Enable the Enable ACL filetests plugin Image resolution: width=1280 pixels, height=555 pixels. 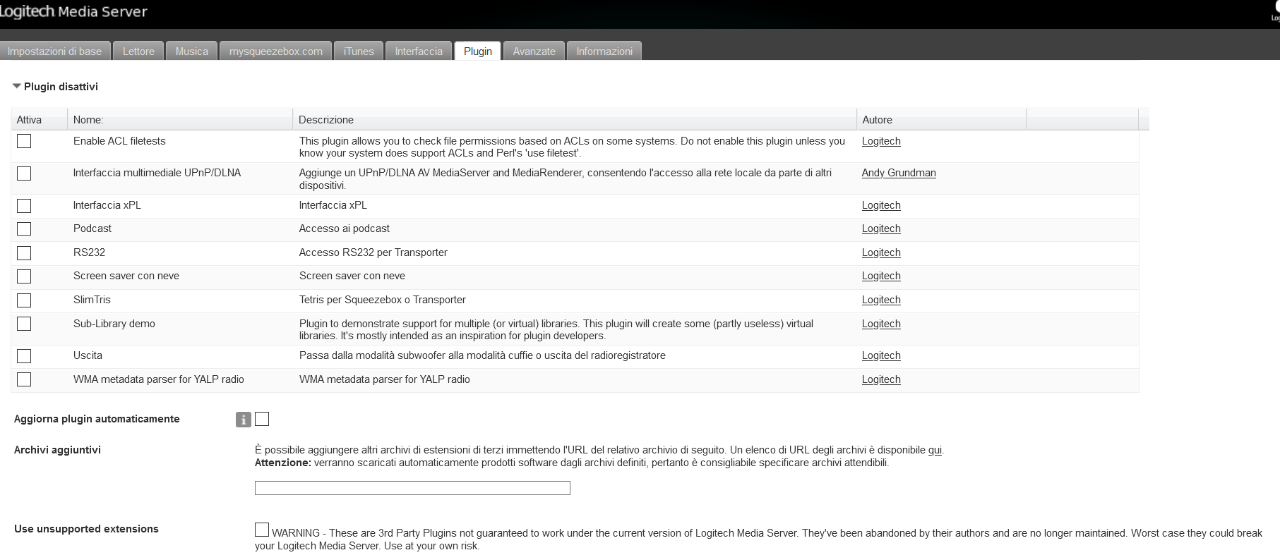tap(24, 141)
